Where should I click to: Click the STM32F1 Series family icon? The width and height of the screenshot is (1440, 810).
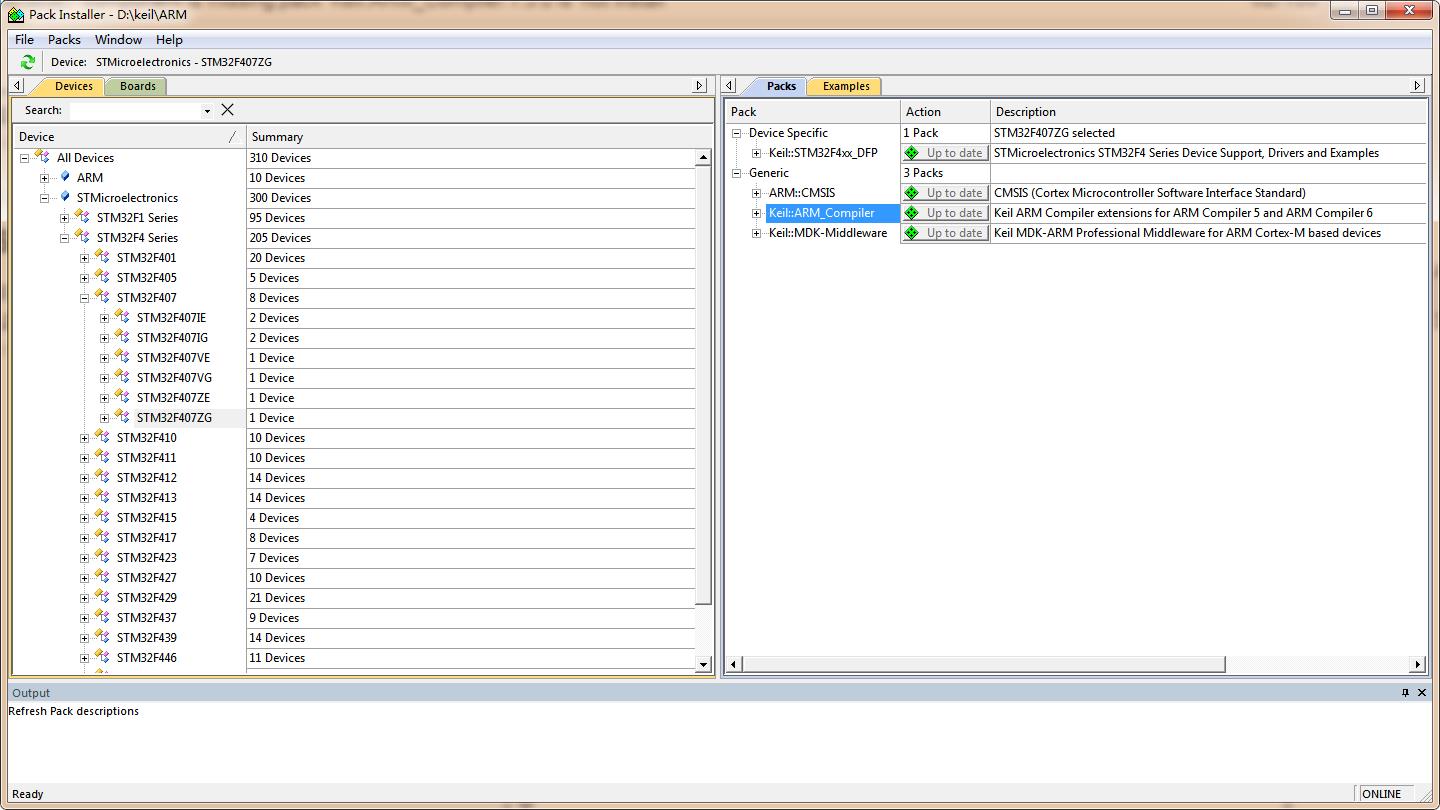tap(82, 217)
